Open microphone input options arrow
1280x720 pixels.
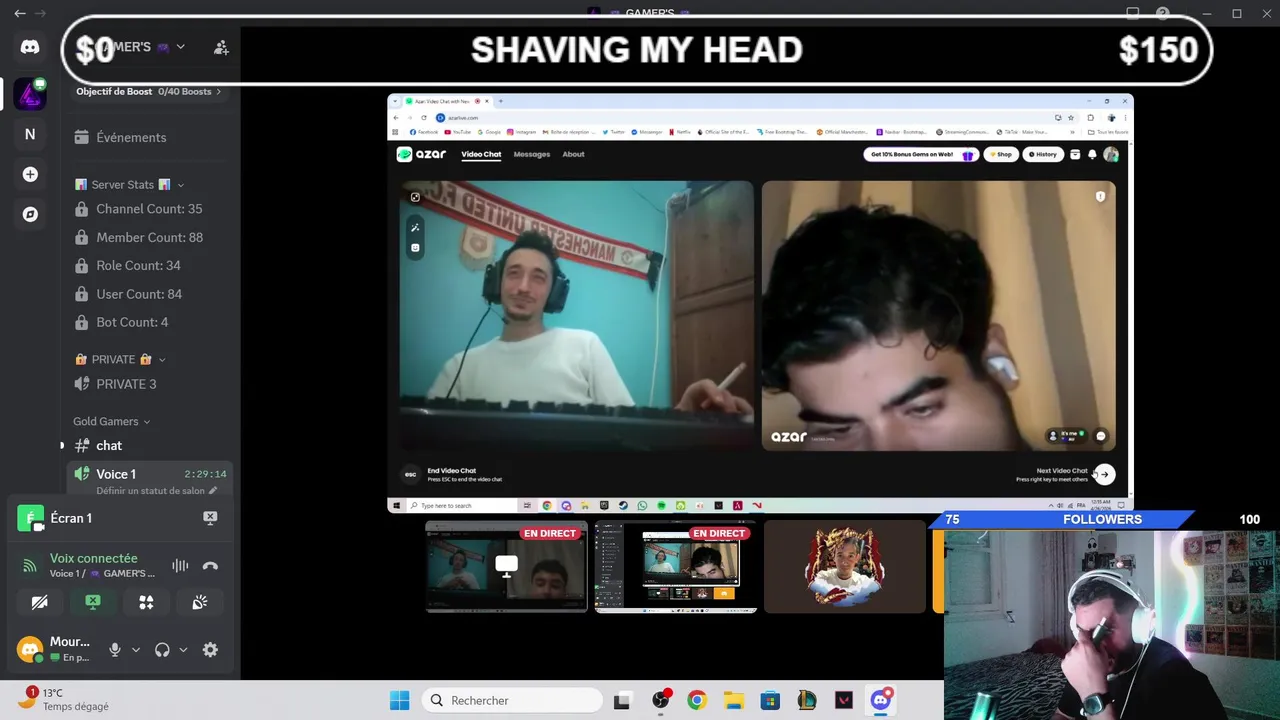(136, 649)
